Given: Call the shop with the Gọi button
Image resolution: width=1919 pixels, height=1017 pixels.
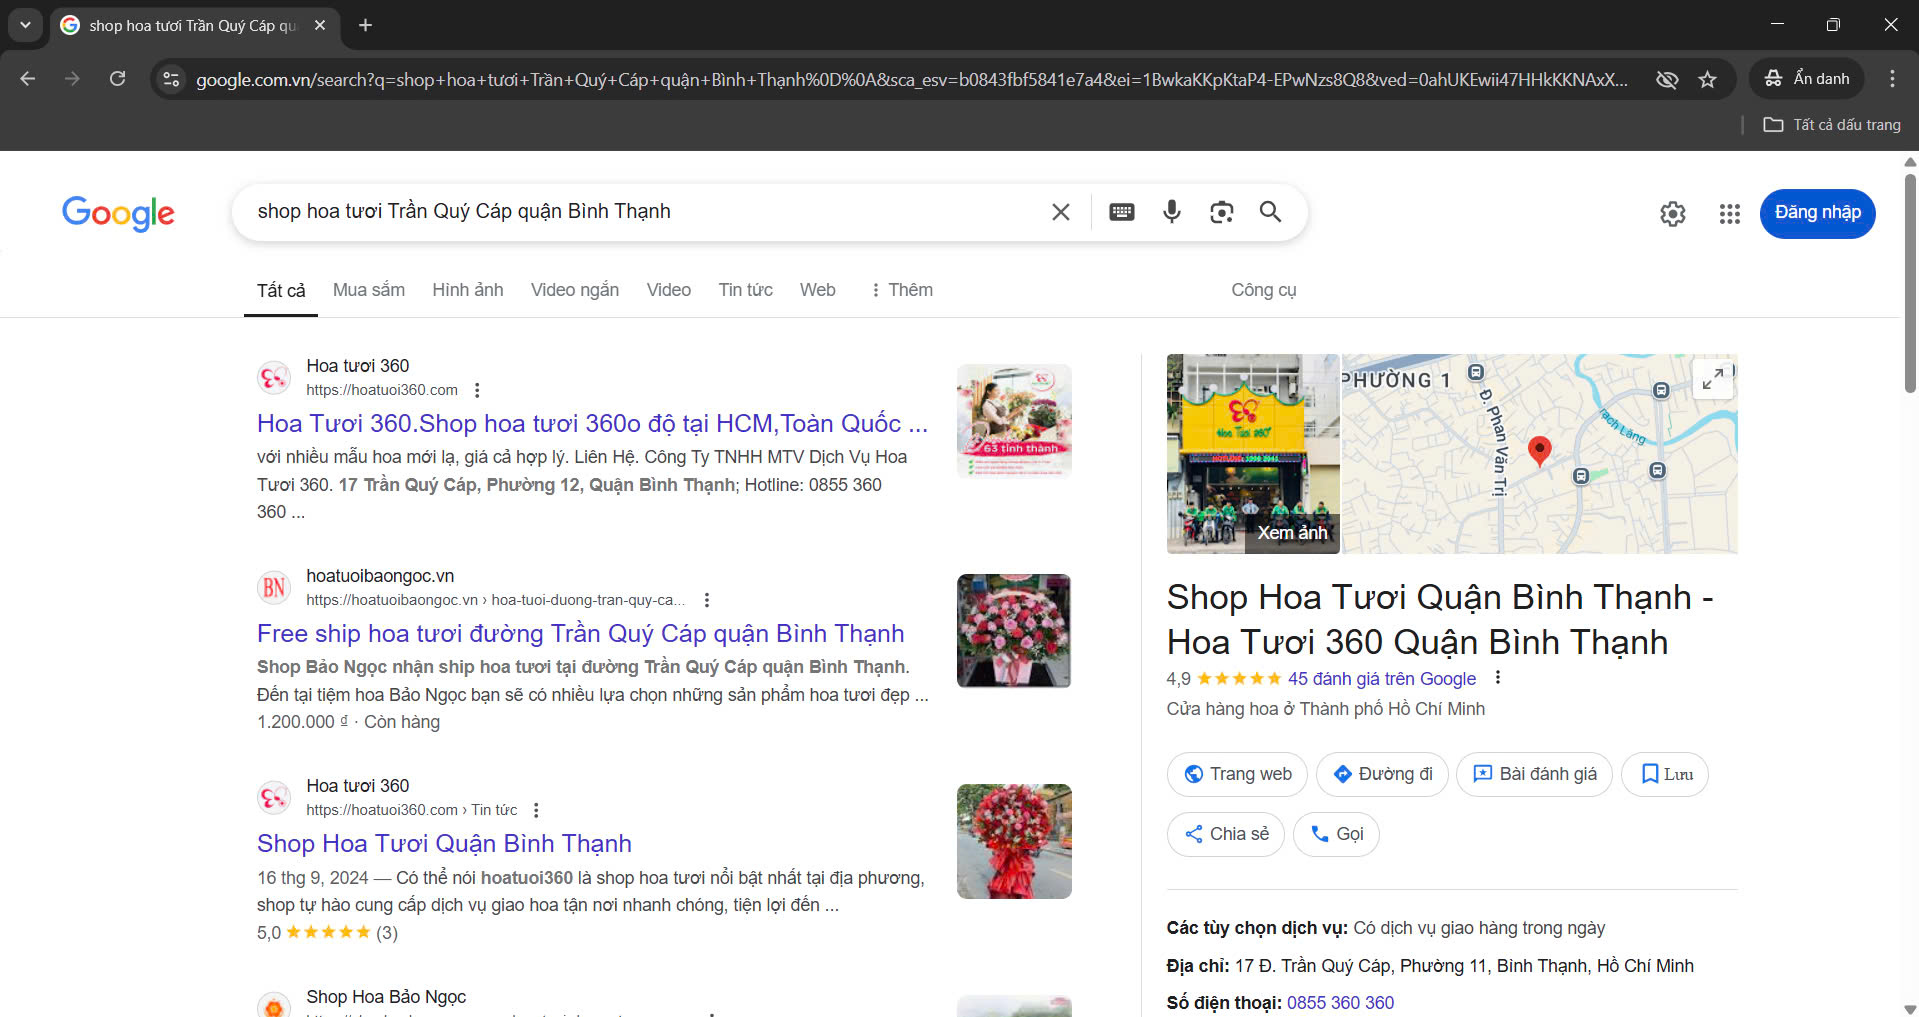Looking at the screenshot, I should tap(1336, 834).
